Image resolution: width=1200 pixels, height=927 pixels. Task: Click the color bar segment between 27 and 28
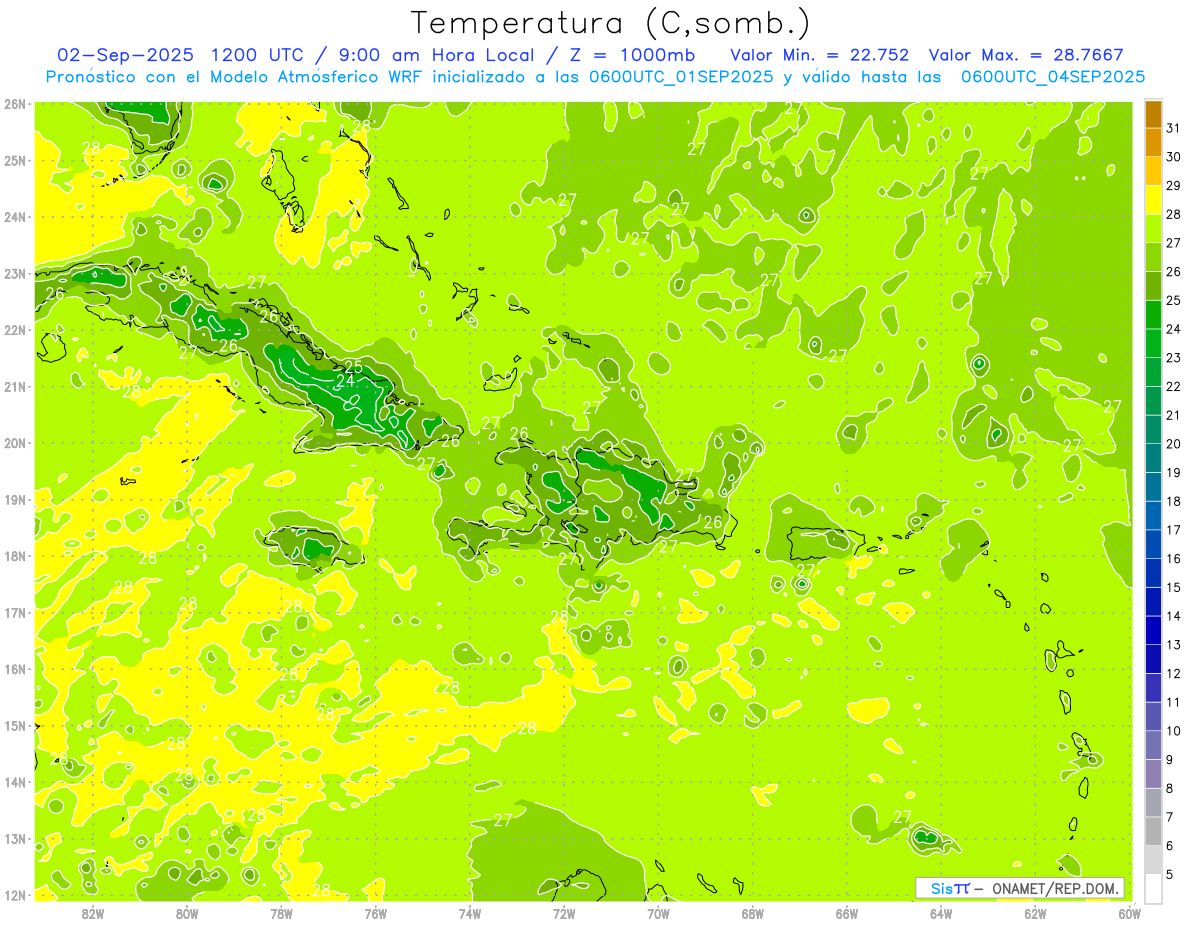tap(1153, 228)
